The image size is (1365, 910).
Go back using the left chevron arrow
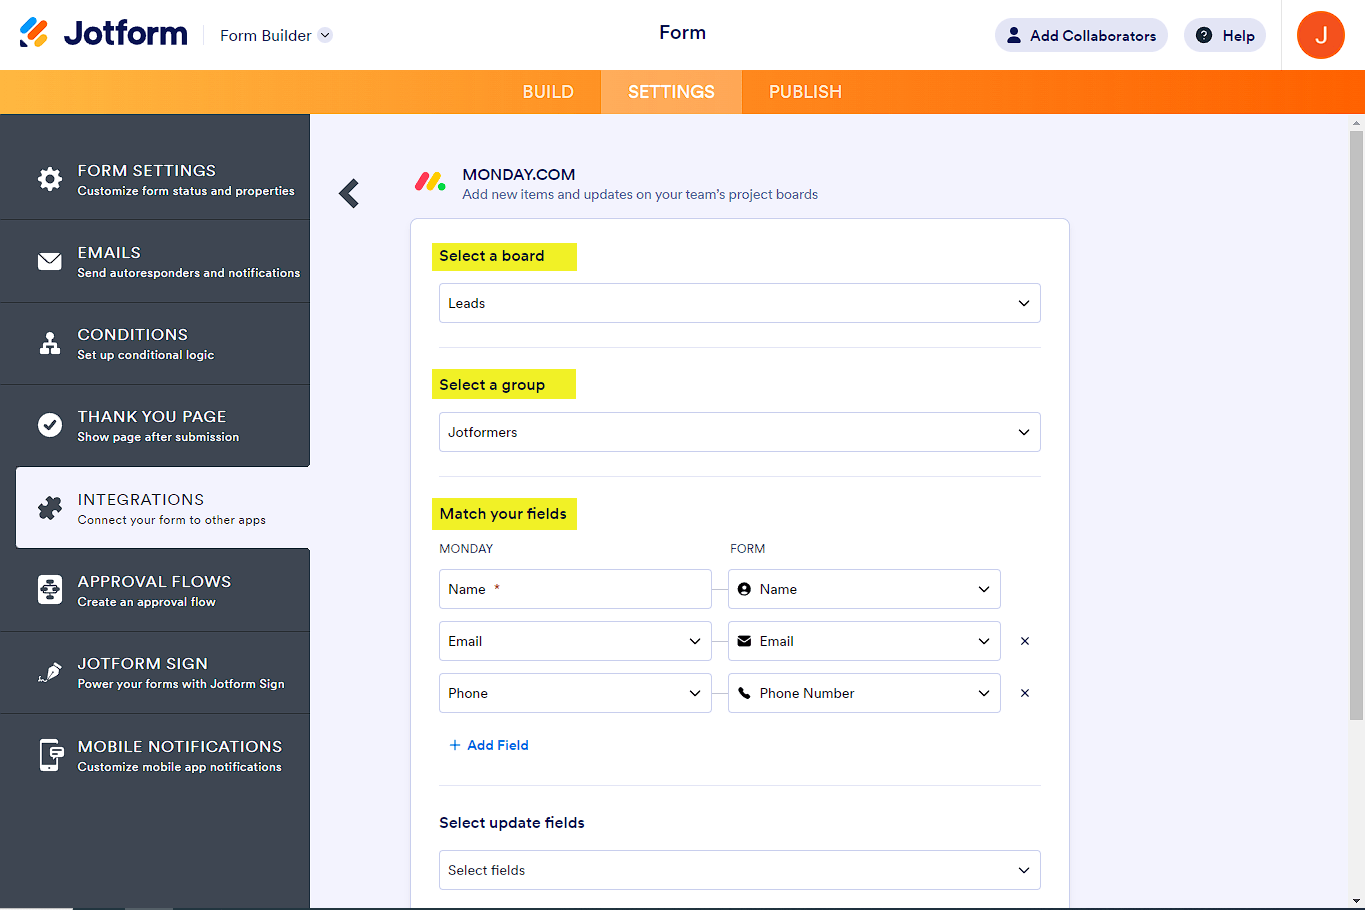coord(349,193)
